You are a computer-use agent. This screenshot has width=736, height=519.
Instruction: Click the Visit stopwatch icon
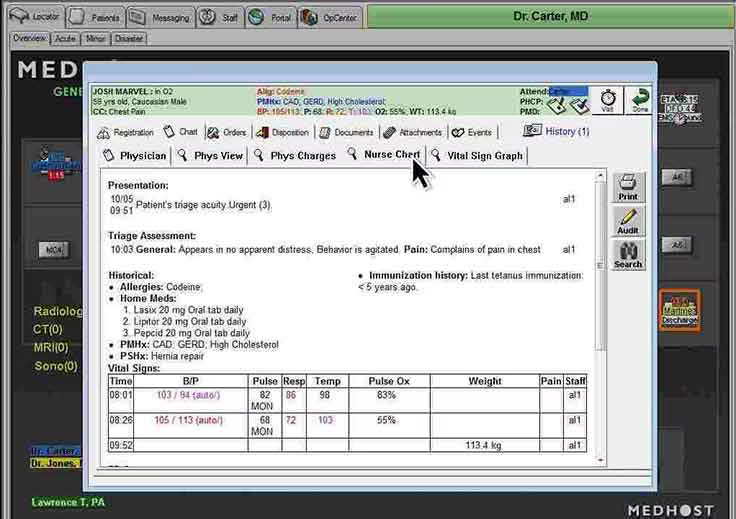(x=608, y=100)
